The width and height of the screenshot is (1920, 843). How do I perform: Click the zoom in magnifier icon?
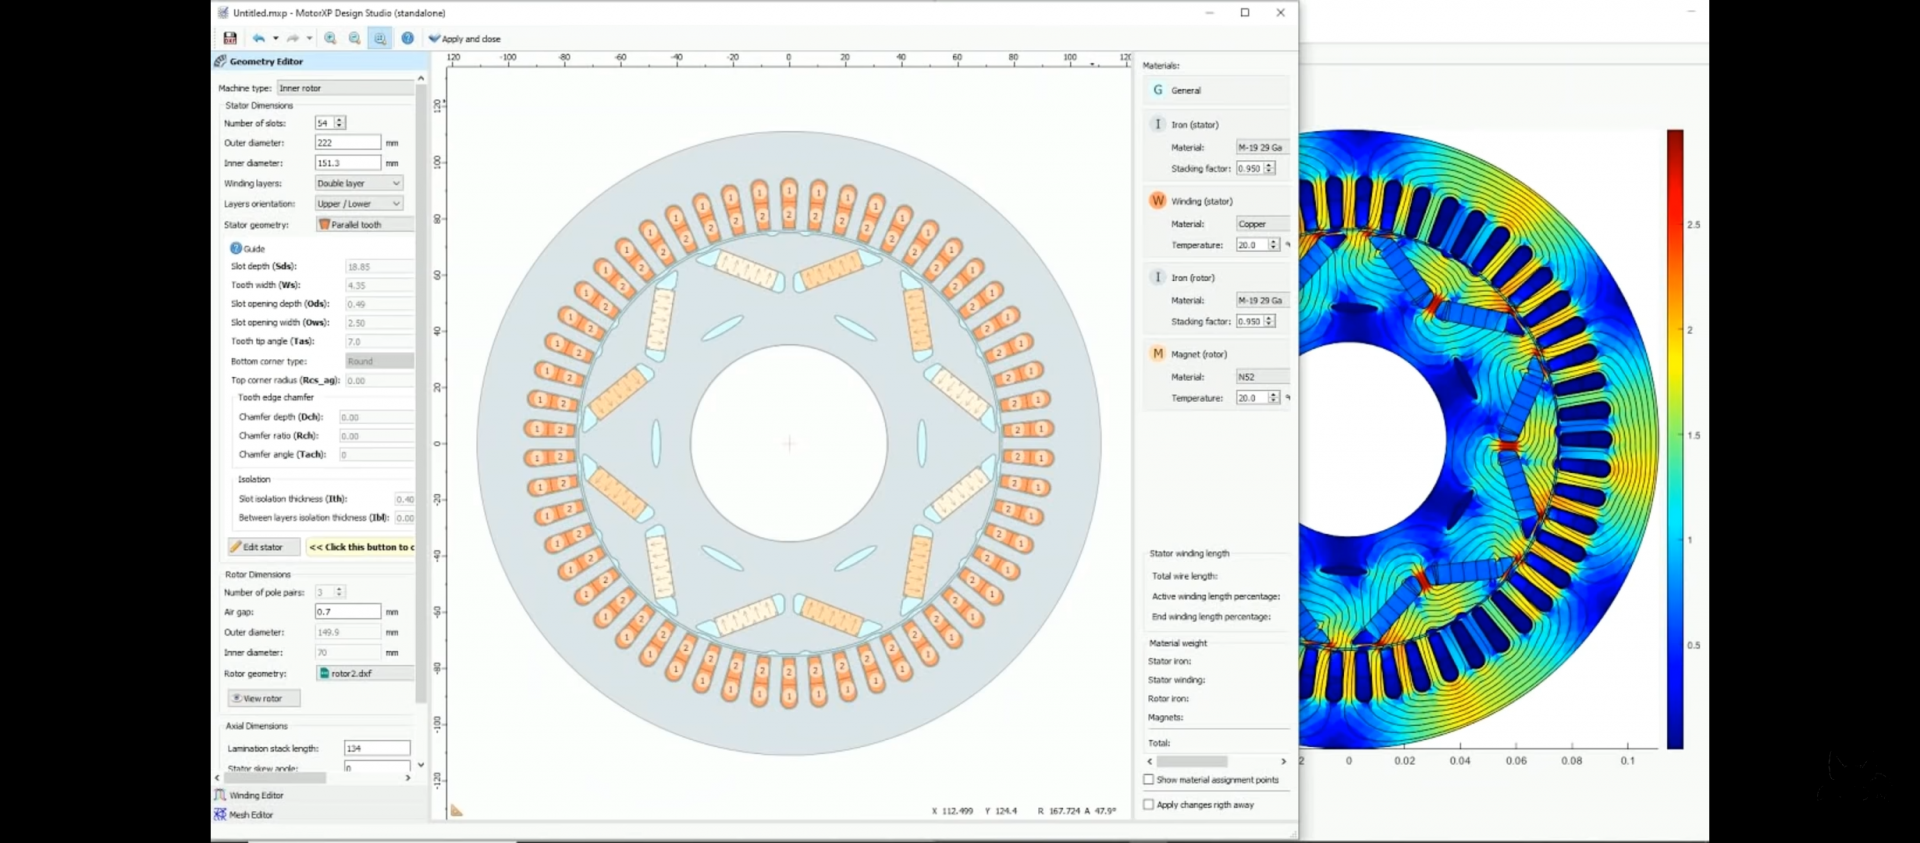pyautogui.click(x=331, y=38)
